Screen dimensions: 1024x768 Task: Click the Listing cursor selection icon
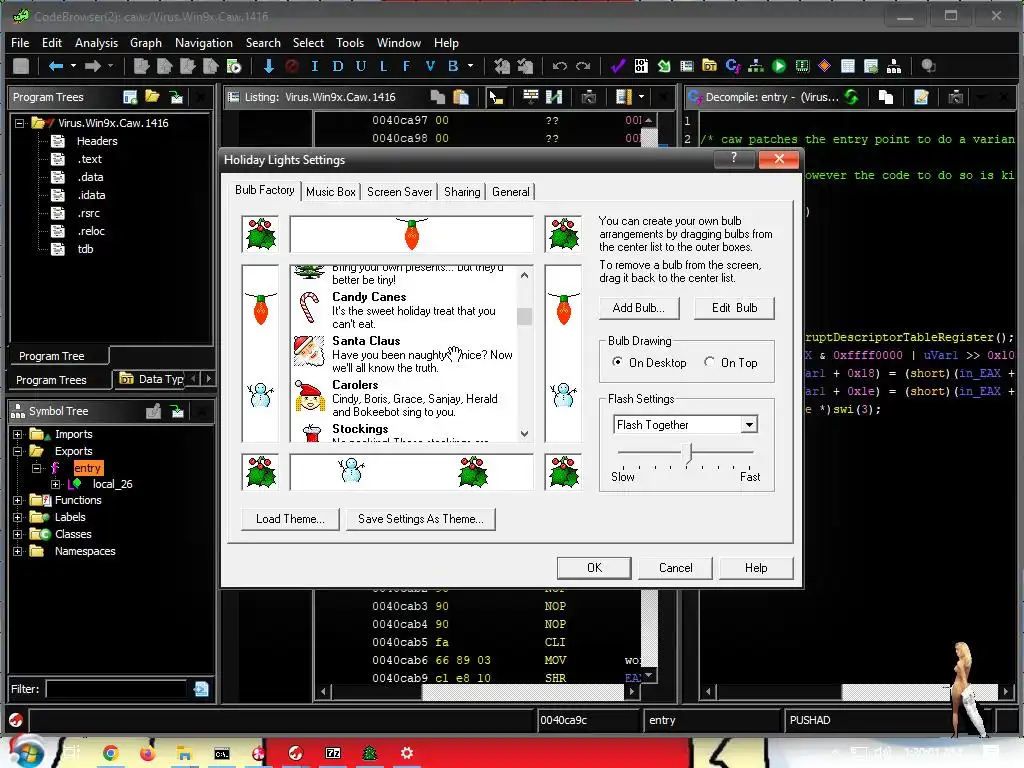pos(496,97)
